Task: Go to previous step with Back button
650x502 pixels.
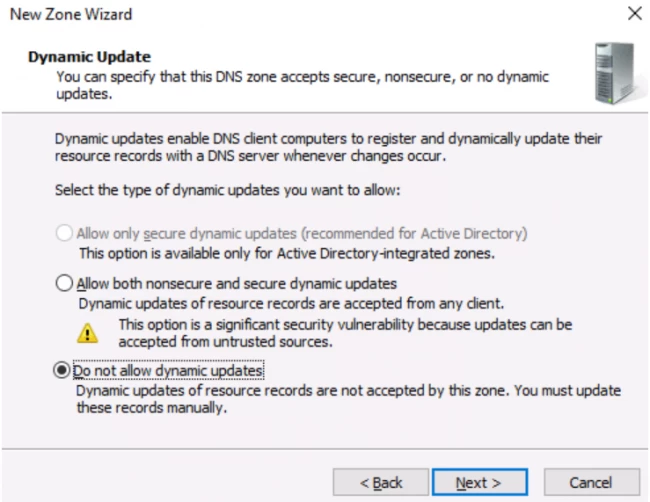Action: pyautogui.click(x=381, y=483)
